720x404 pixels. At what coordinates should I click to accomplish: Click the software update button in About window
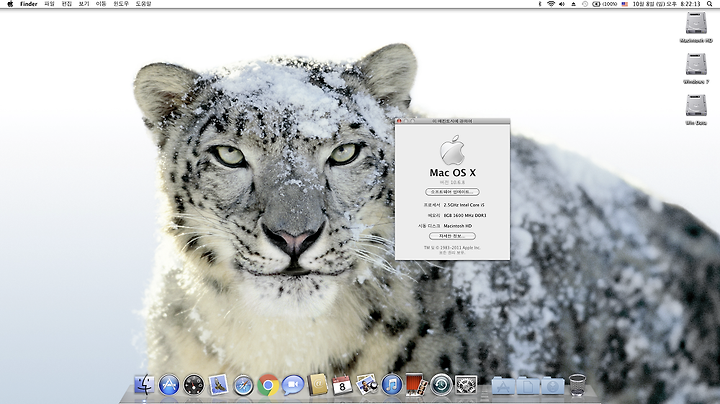(452, 192)
